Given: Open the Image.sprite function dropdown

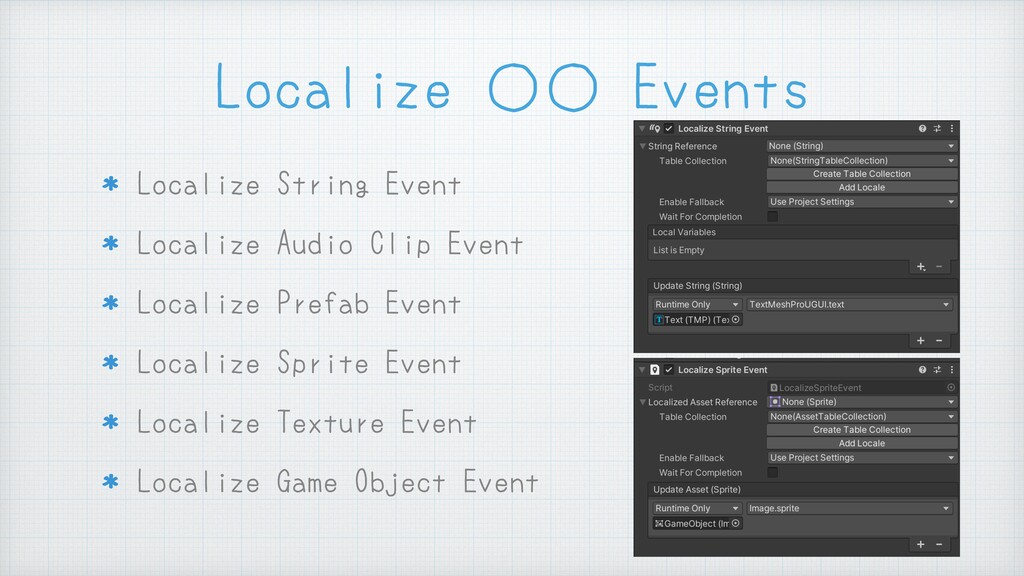Looking at the screenshot, I should 849,508.
